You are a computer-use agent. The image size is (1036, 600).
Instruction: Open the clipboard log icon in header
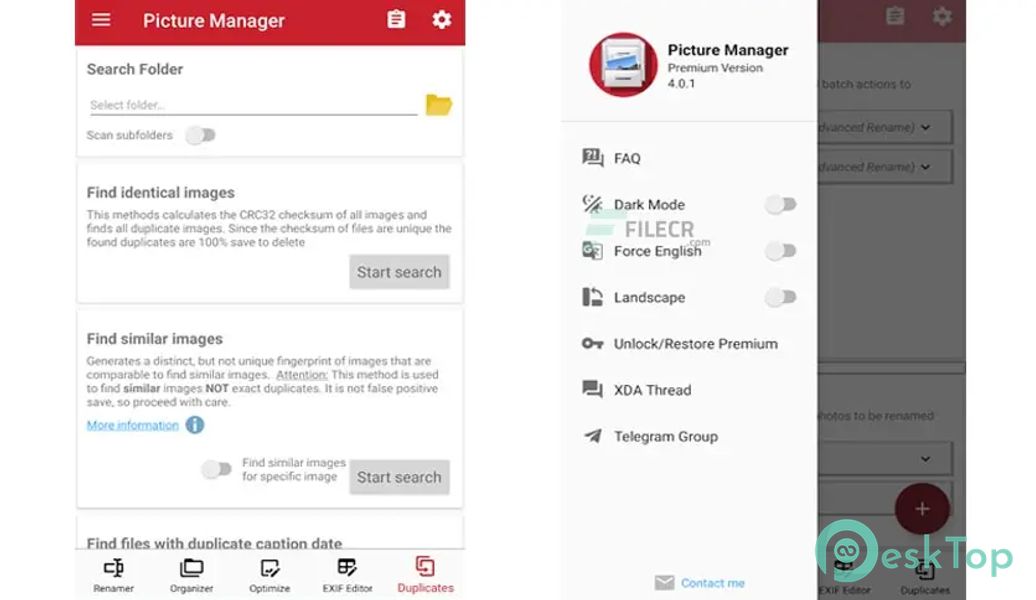click(396, 20)
